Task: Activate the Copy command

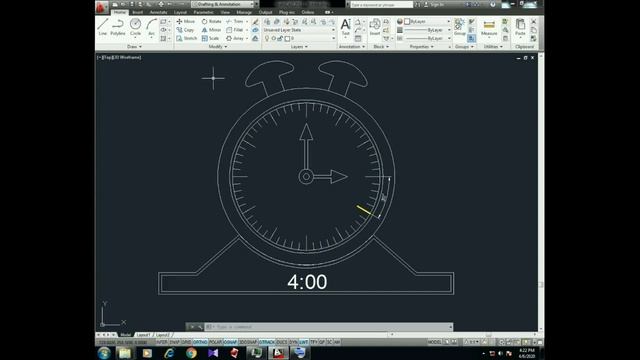Action: point(186,30)
